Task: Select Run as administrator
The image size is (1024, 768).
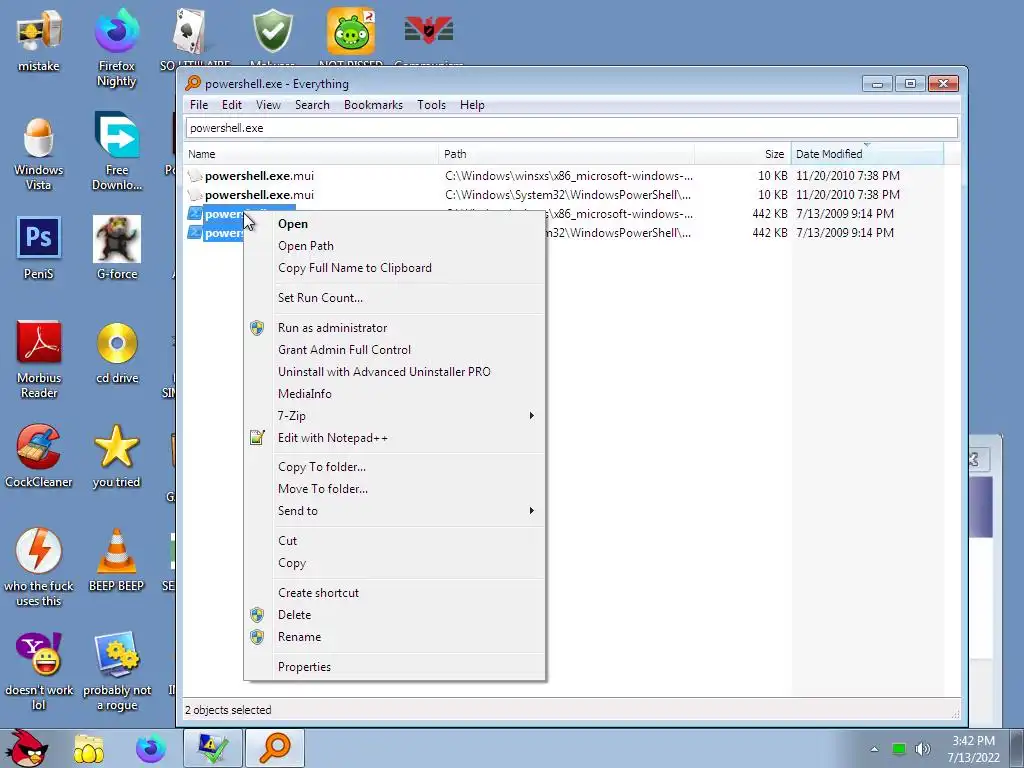Action: click(x=395, y=328)
